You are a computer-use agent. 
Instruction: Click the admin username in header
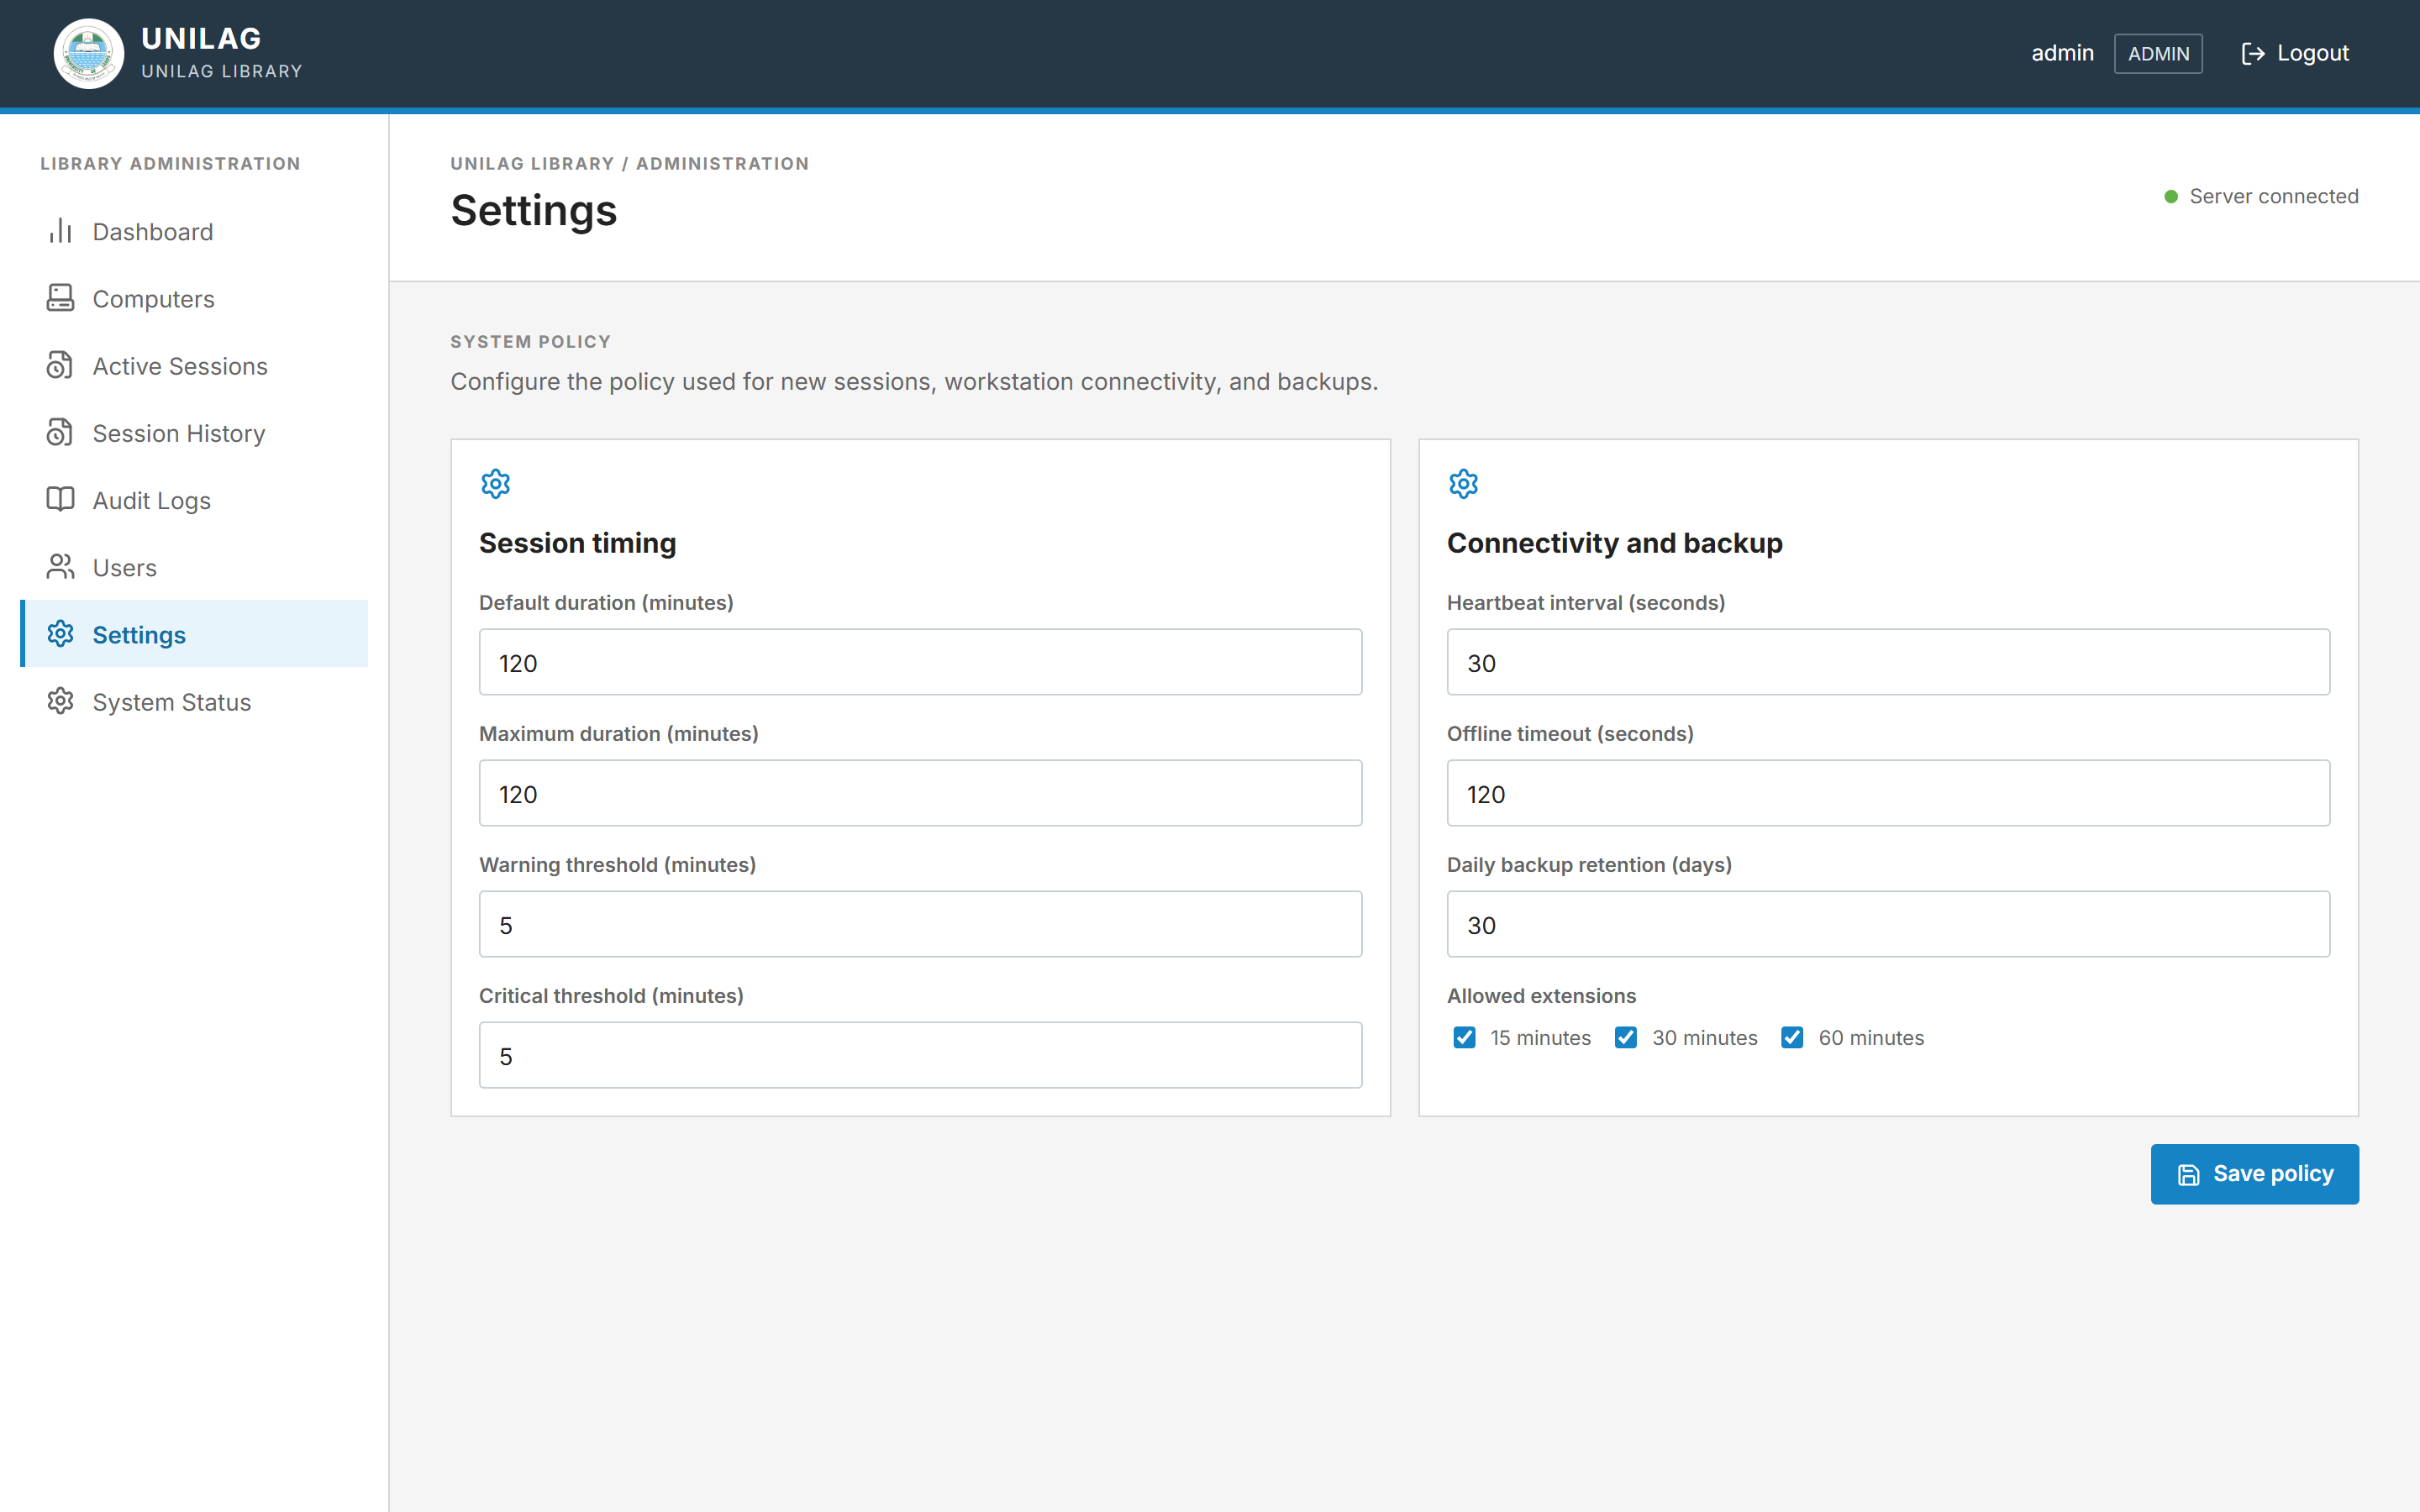coord(2062,54)
